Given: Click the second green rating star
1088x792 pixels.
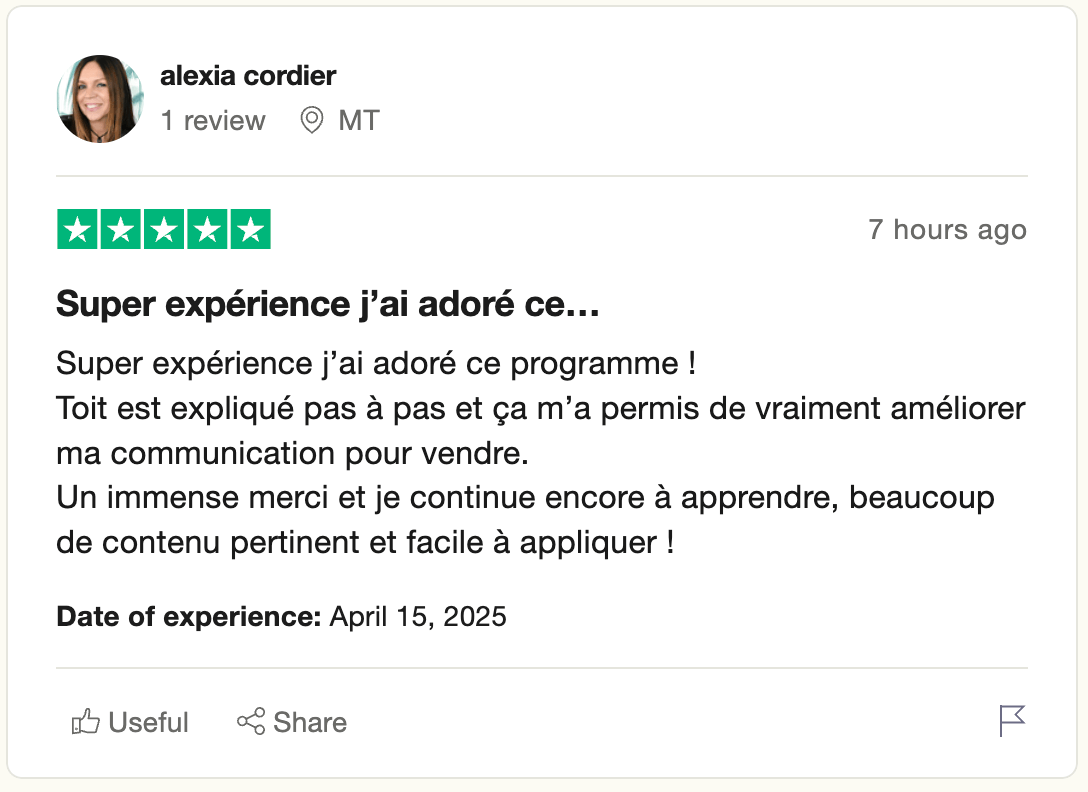Looking at the screenshot, I should (x=120, y=230).
